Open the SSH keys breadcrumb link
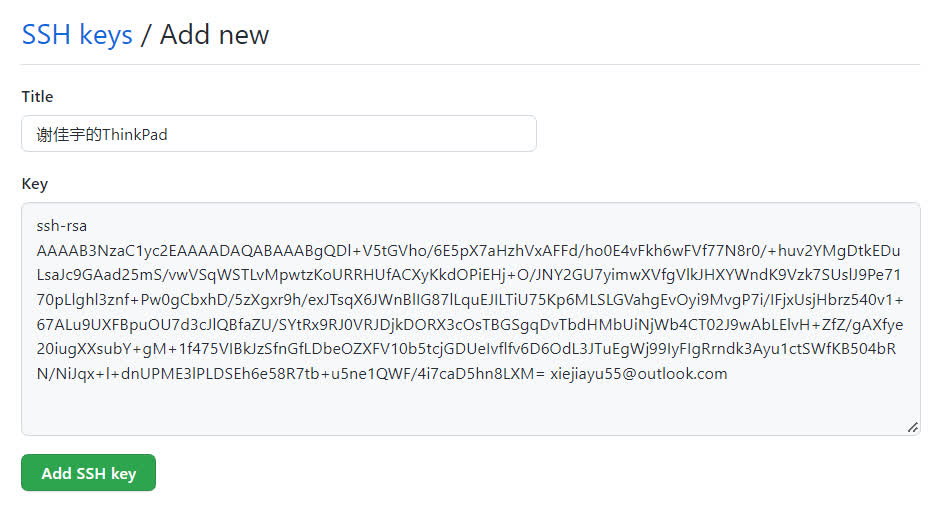945x514 pixels. coord(77,35)
